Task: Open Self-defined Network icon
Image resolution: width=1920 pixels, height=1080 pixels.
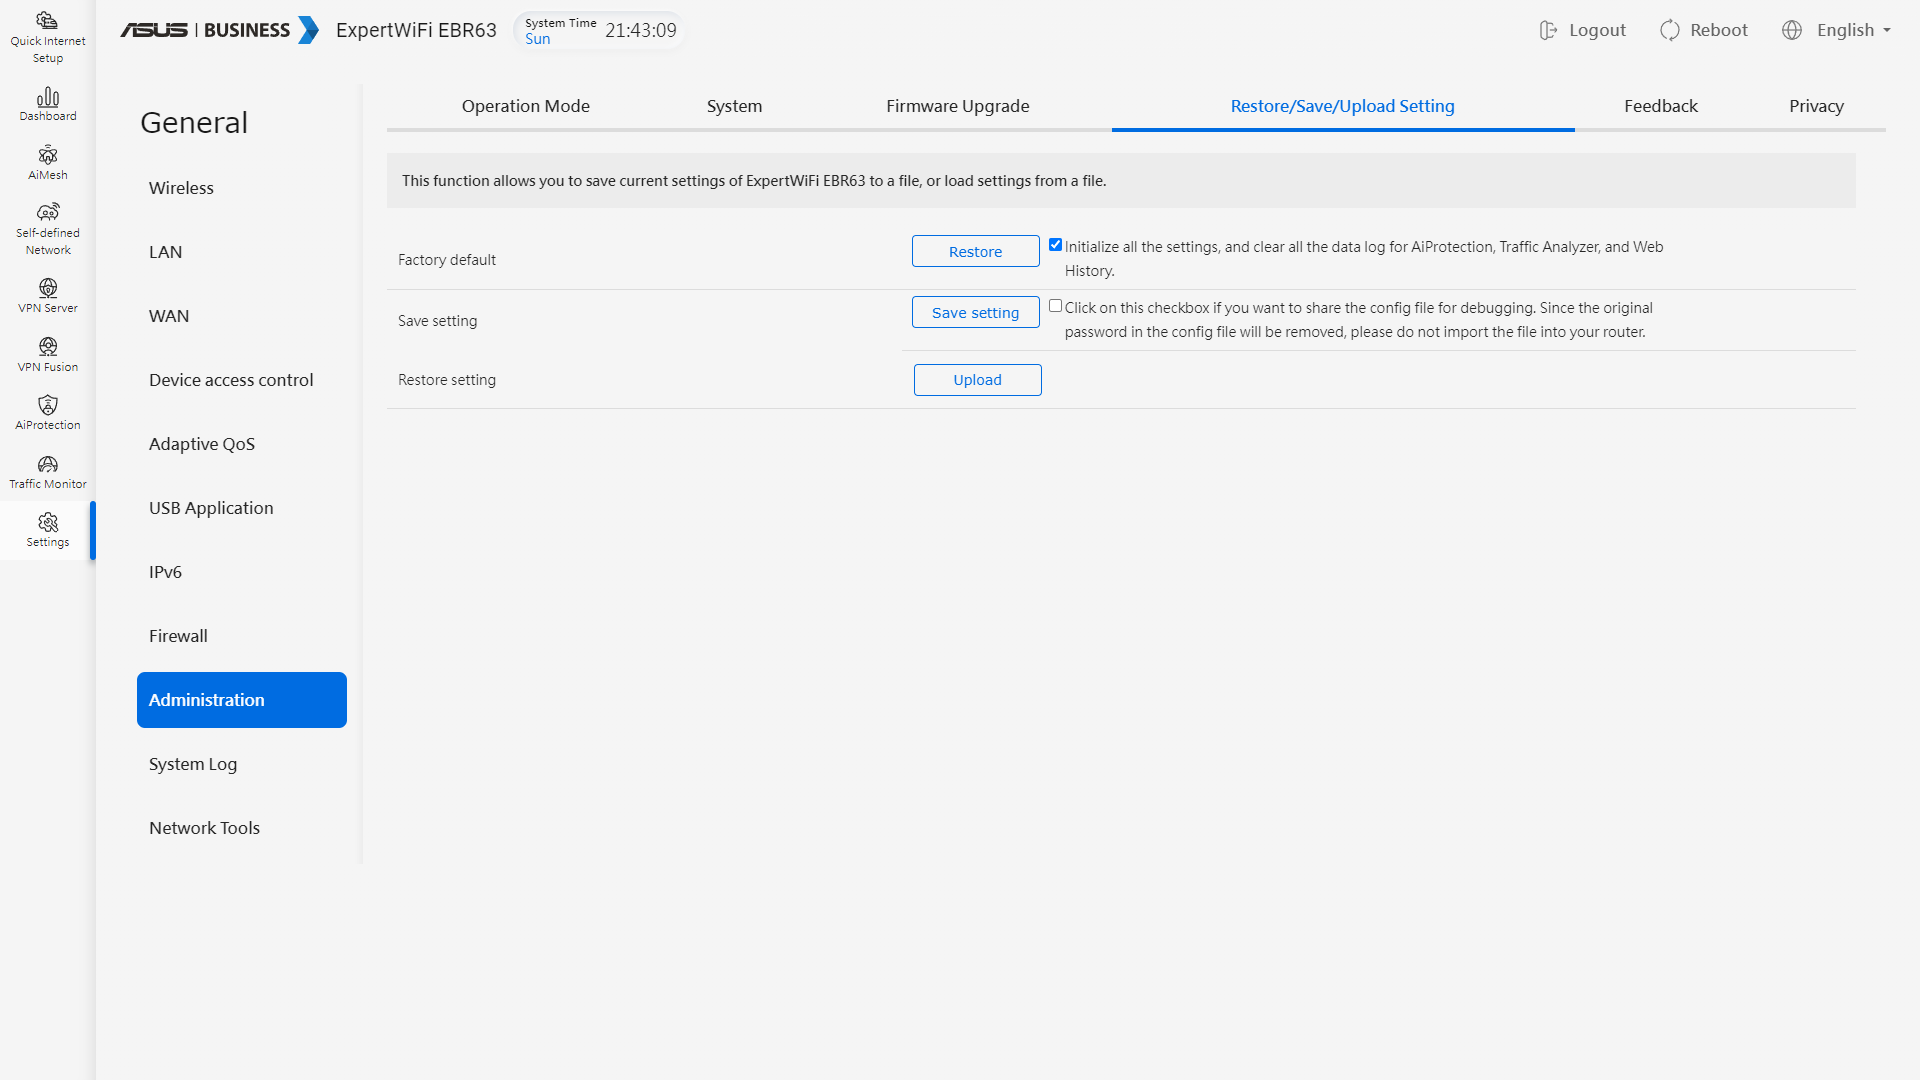Action: 47,228
